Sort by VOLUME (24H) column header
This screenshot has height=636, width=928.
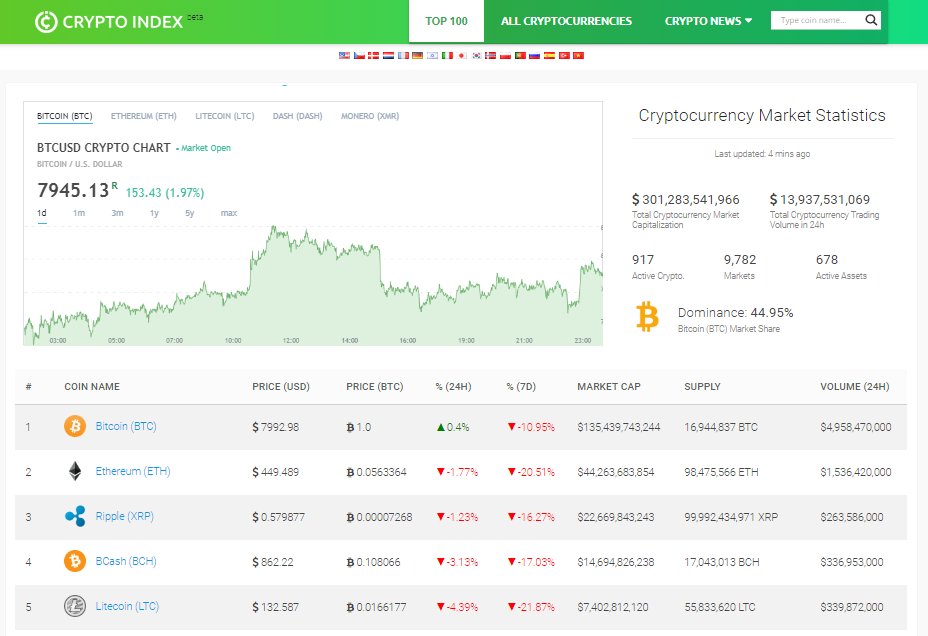click(855, 386)
